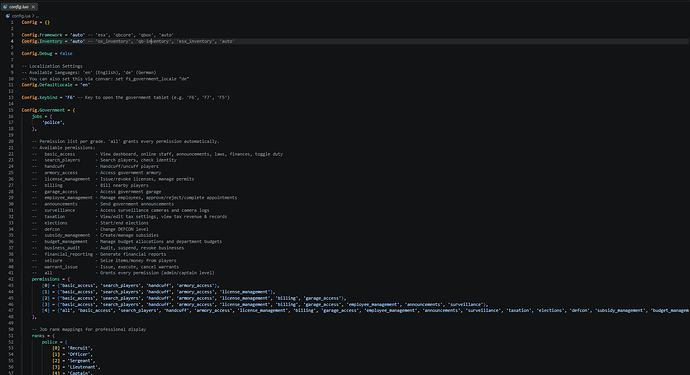The height and width of the screenshot is (375, 690).
Task: Click the Lua icon in the breadcrumb bar
Action: point(8,16)
